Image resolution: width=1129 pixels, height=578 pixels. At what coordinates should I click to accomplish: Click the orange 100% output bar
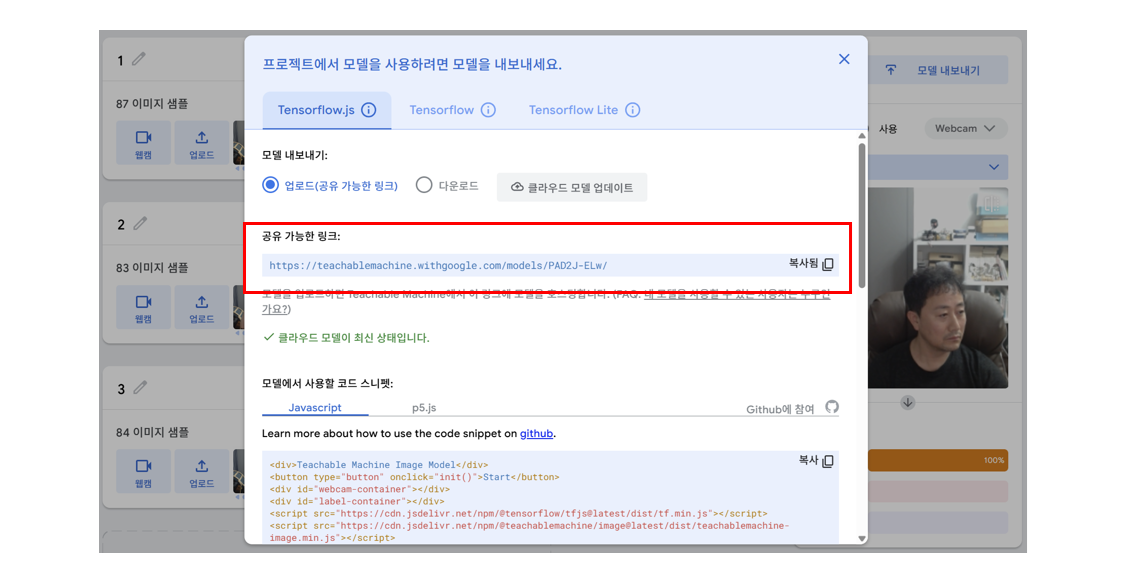click(938, 461)
